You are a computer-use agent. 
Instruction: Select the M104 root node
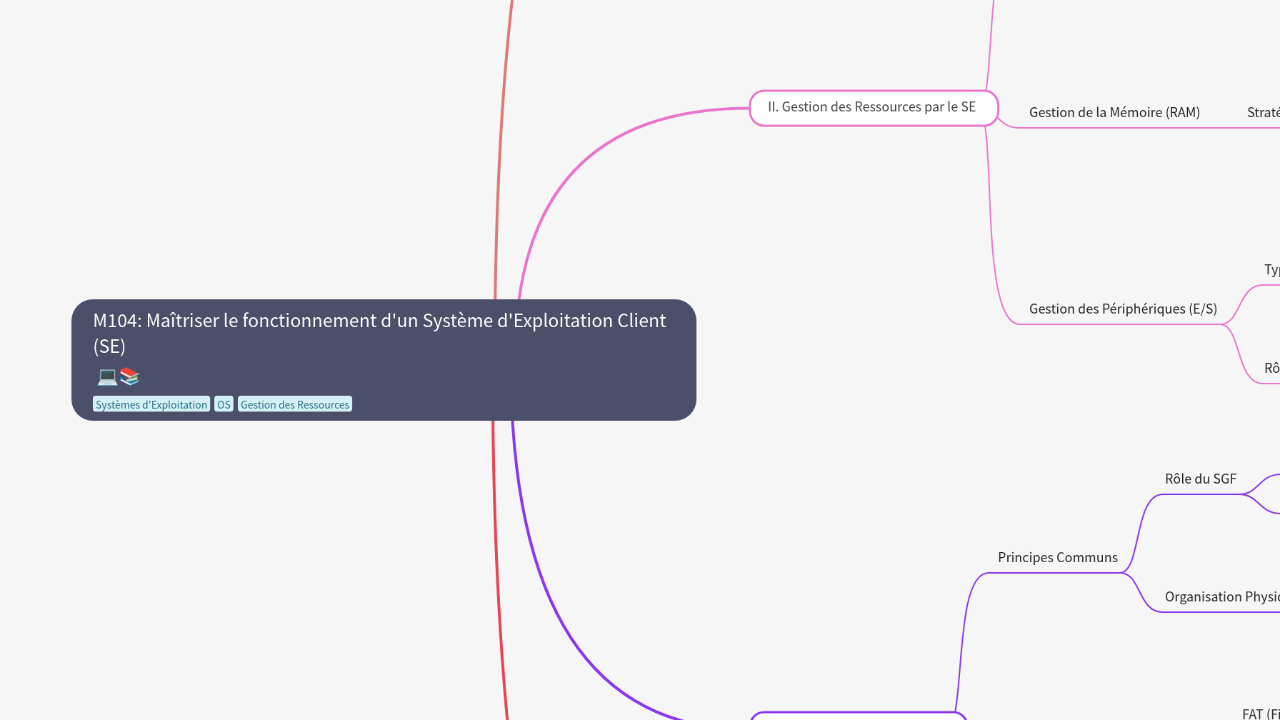384,333
